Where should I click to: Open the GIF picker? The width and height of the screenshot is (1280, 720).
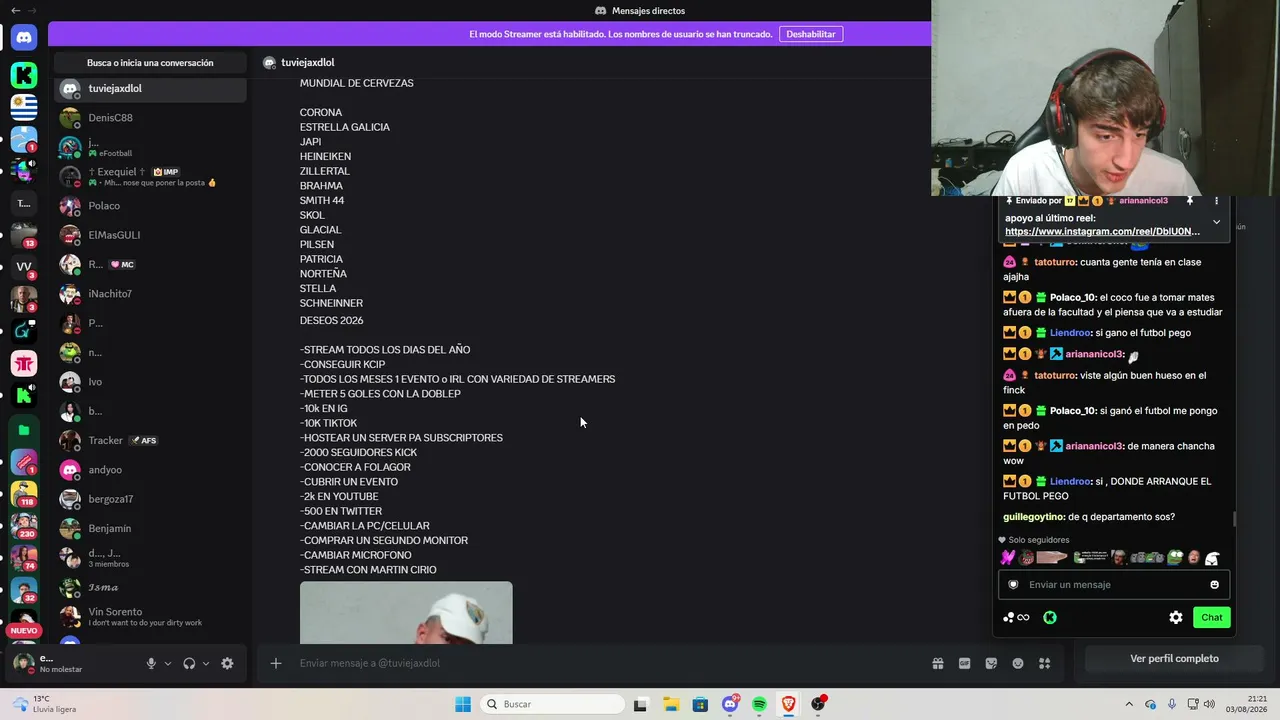click(x=965, y=663)
